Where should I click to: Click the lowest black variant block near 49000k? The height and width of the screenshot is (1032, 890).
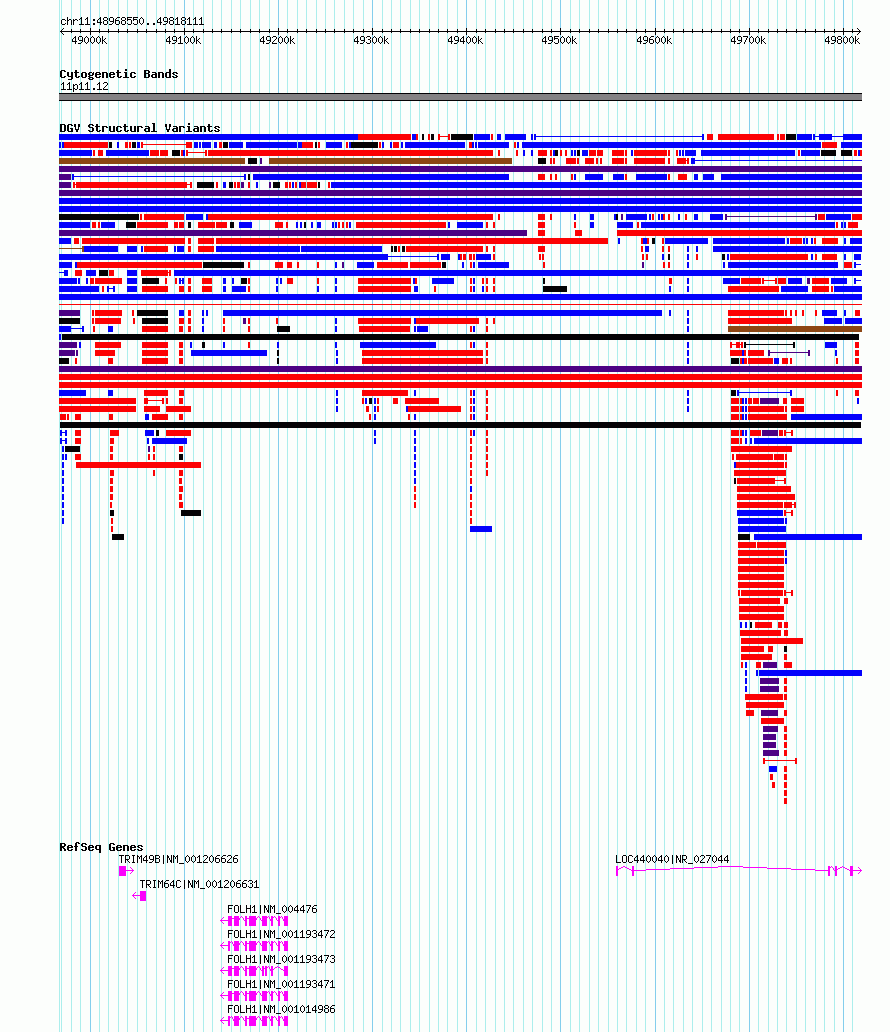(118, 537)
